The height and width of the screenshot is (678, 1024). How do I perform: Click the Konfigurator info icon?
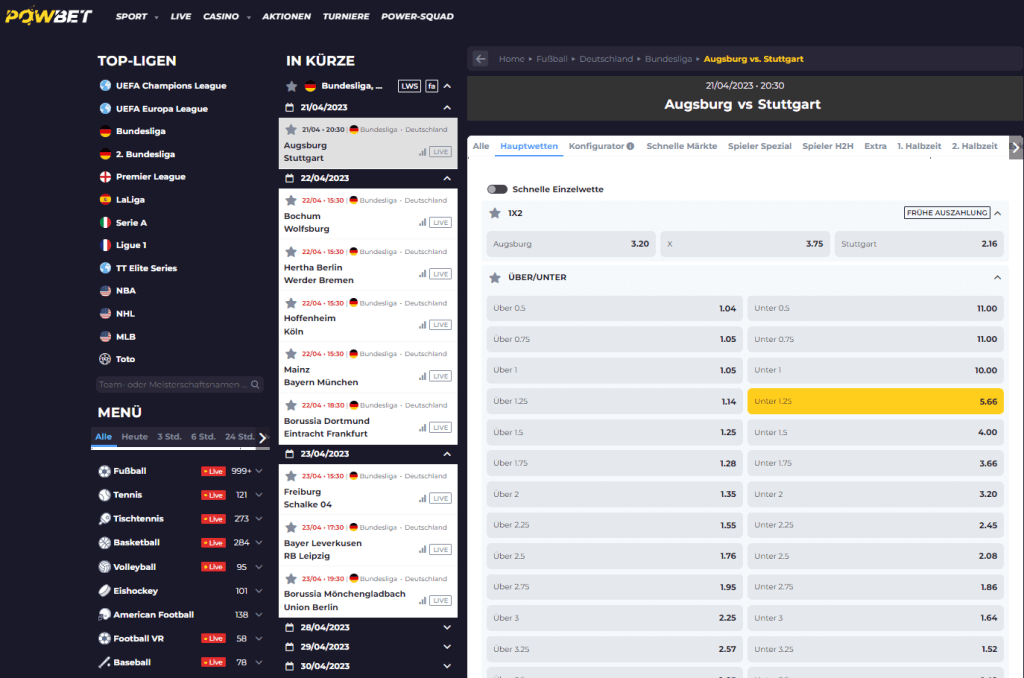[630, 146]
